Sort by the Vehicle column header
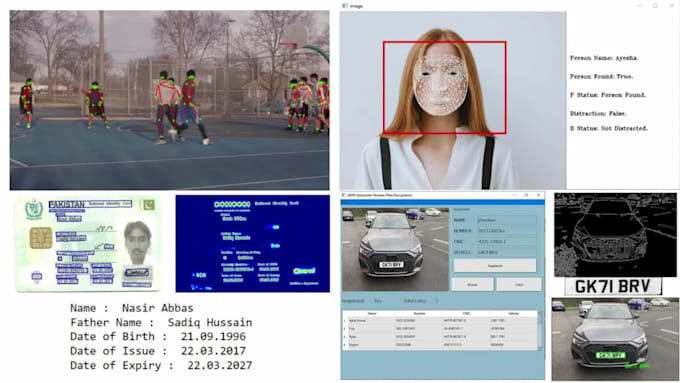Screen dimensions: 680x383 [513, 313]
